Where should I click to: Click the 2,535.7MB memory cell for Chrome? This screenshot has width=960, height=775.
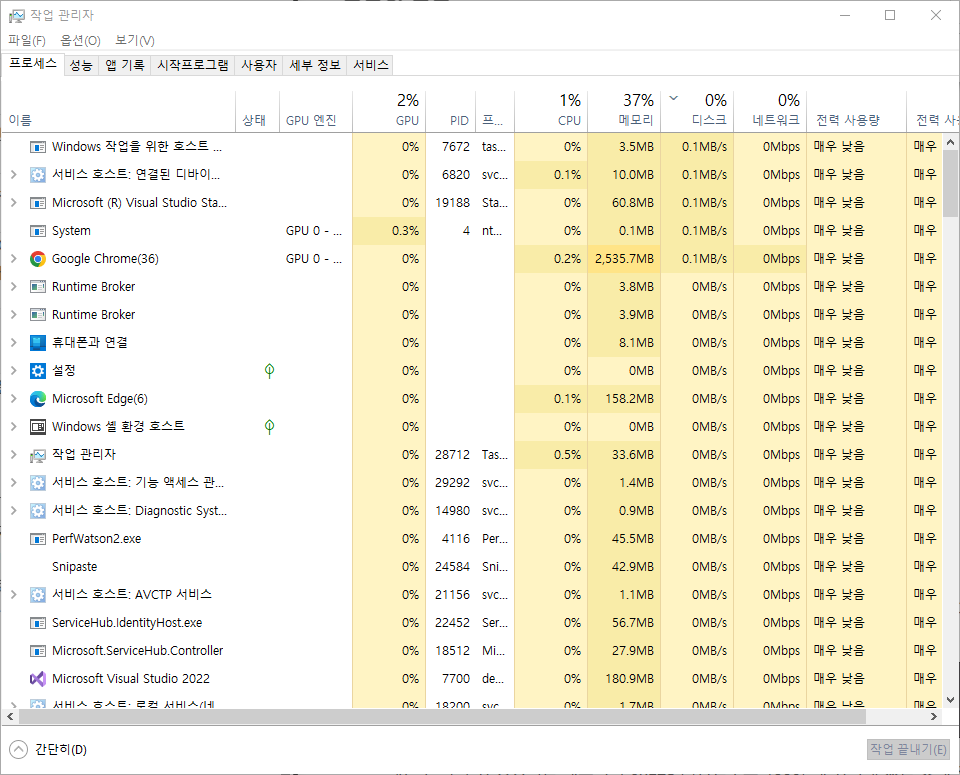coord(624,259)
